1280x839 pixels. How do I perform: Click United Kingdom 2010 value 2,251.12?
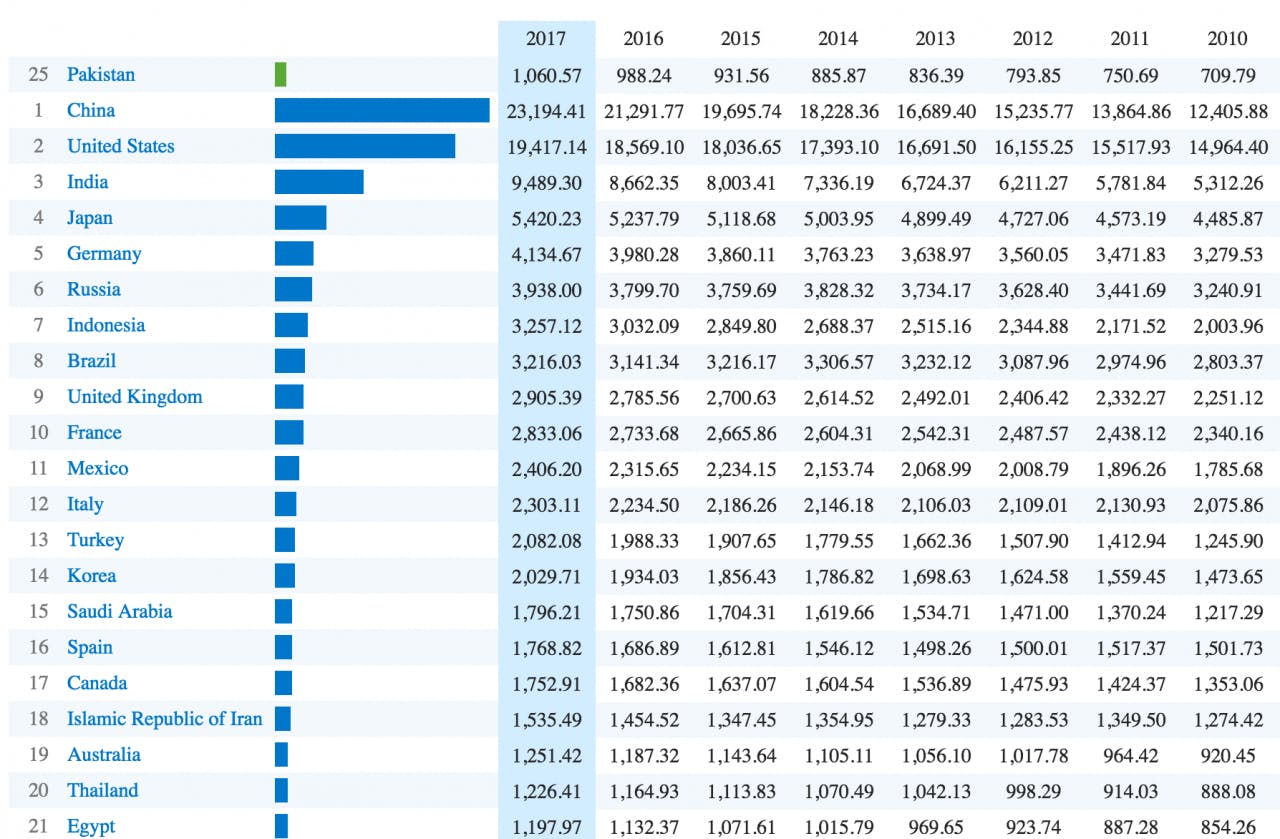click(1227, 397)
